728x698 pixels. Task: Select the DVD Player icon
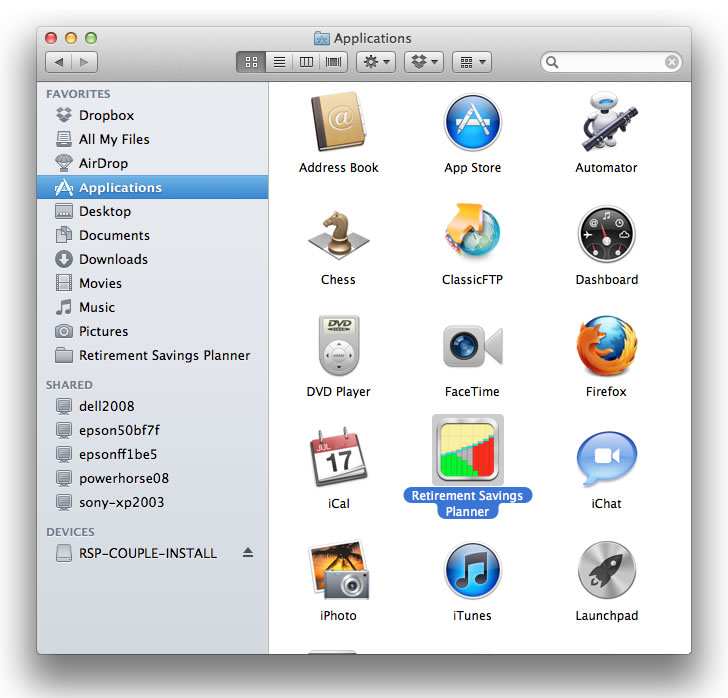point(339,346)
